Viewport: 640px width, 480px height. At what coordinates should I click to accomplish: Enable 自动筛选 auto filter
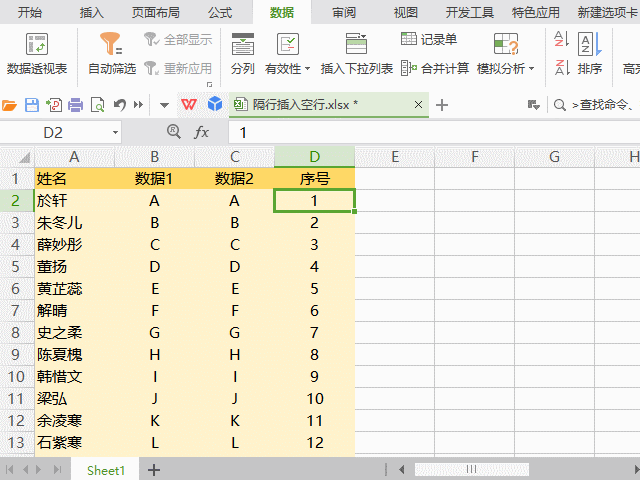pos(112,54)
